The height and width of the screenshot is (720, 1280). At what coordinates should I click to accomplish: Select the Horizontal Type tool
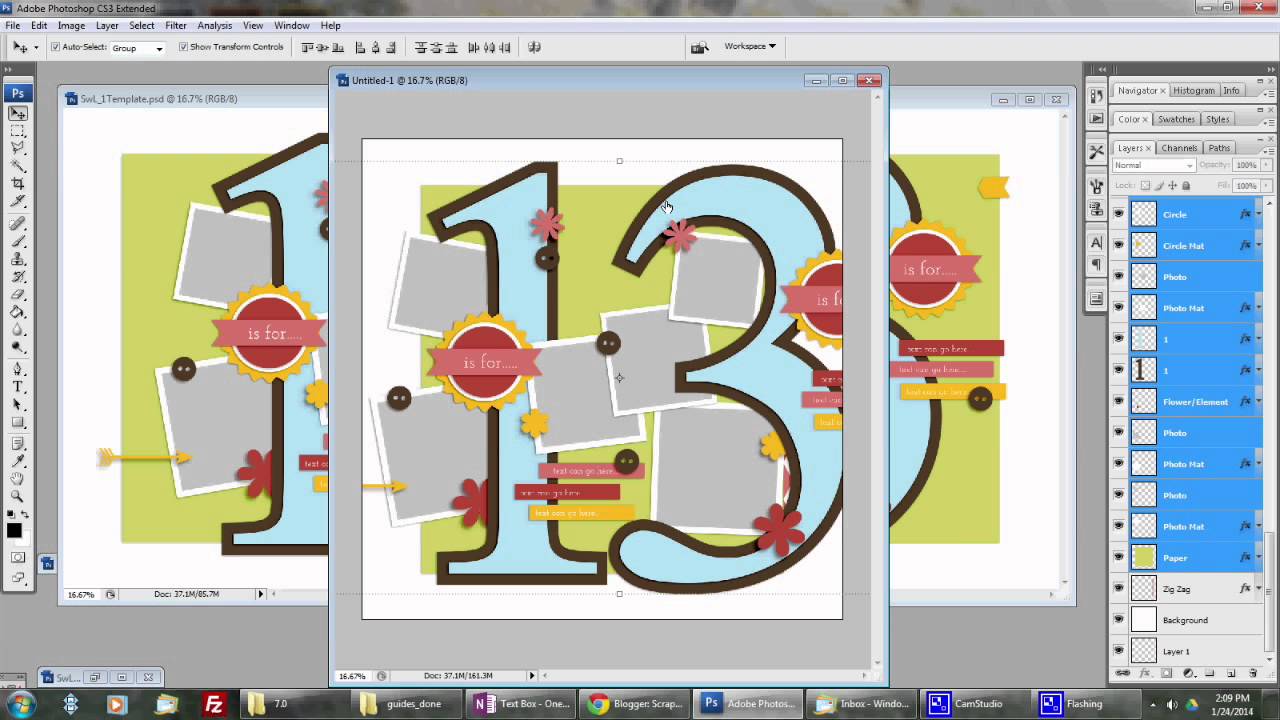tap(18, 387)
